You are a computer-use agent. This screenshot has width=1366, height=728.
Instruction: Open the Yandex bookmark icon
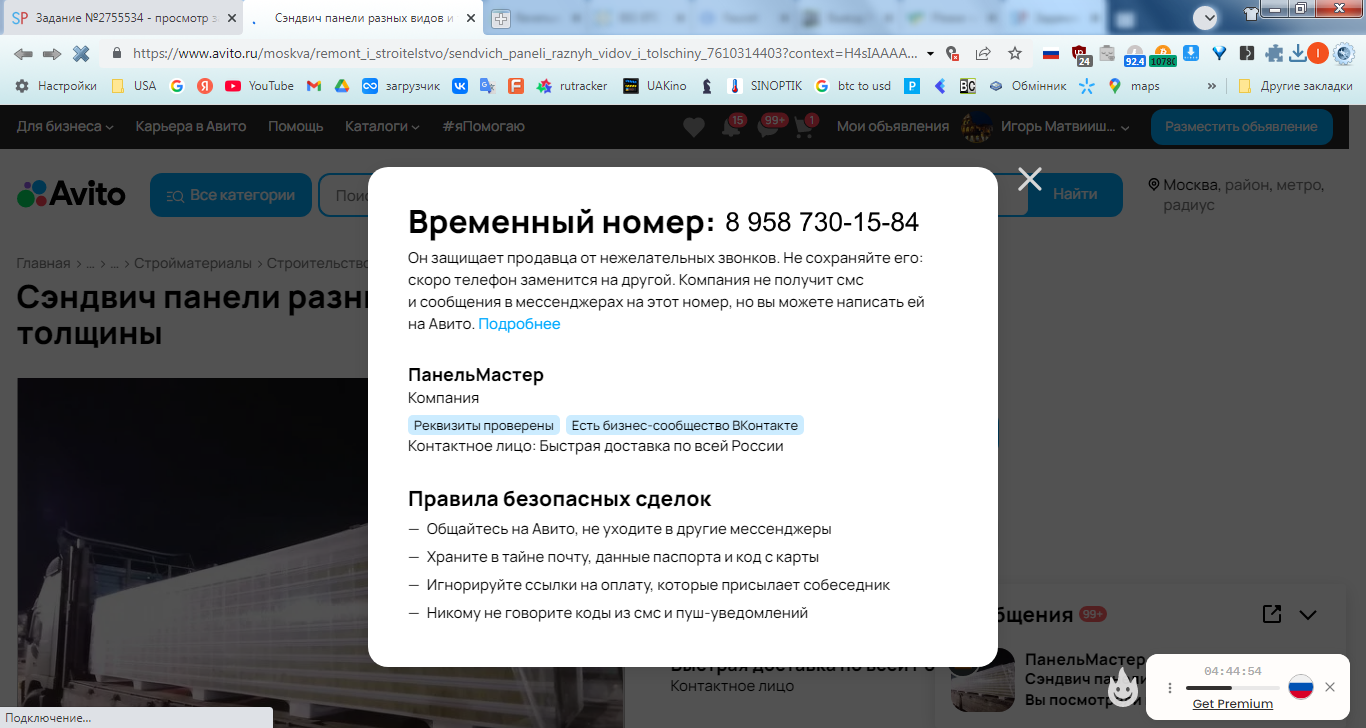205,86
